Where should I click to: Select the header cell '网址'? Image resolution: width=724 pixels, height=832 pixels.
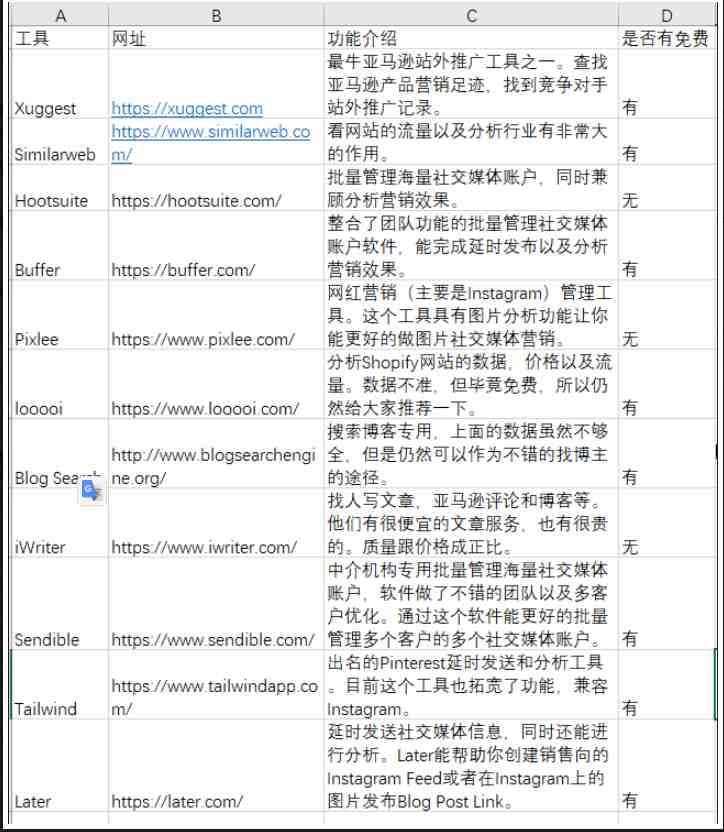coord(216,38)
